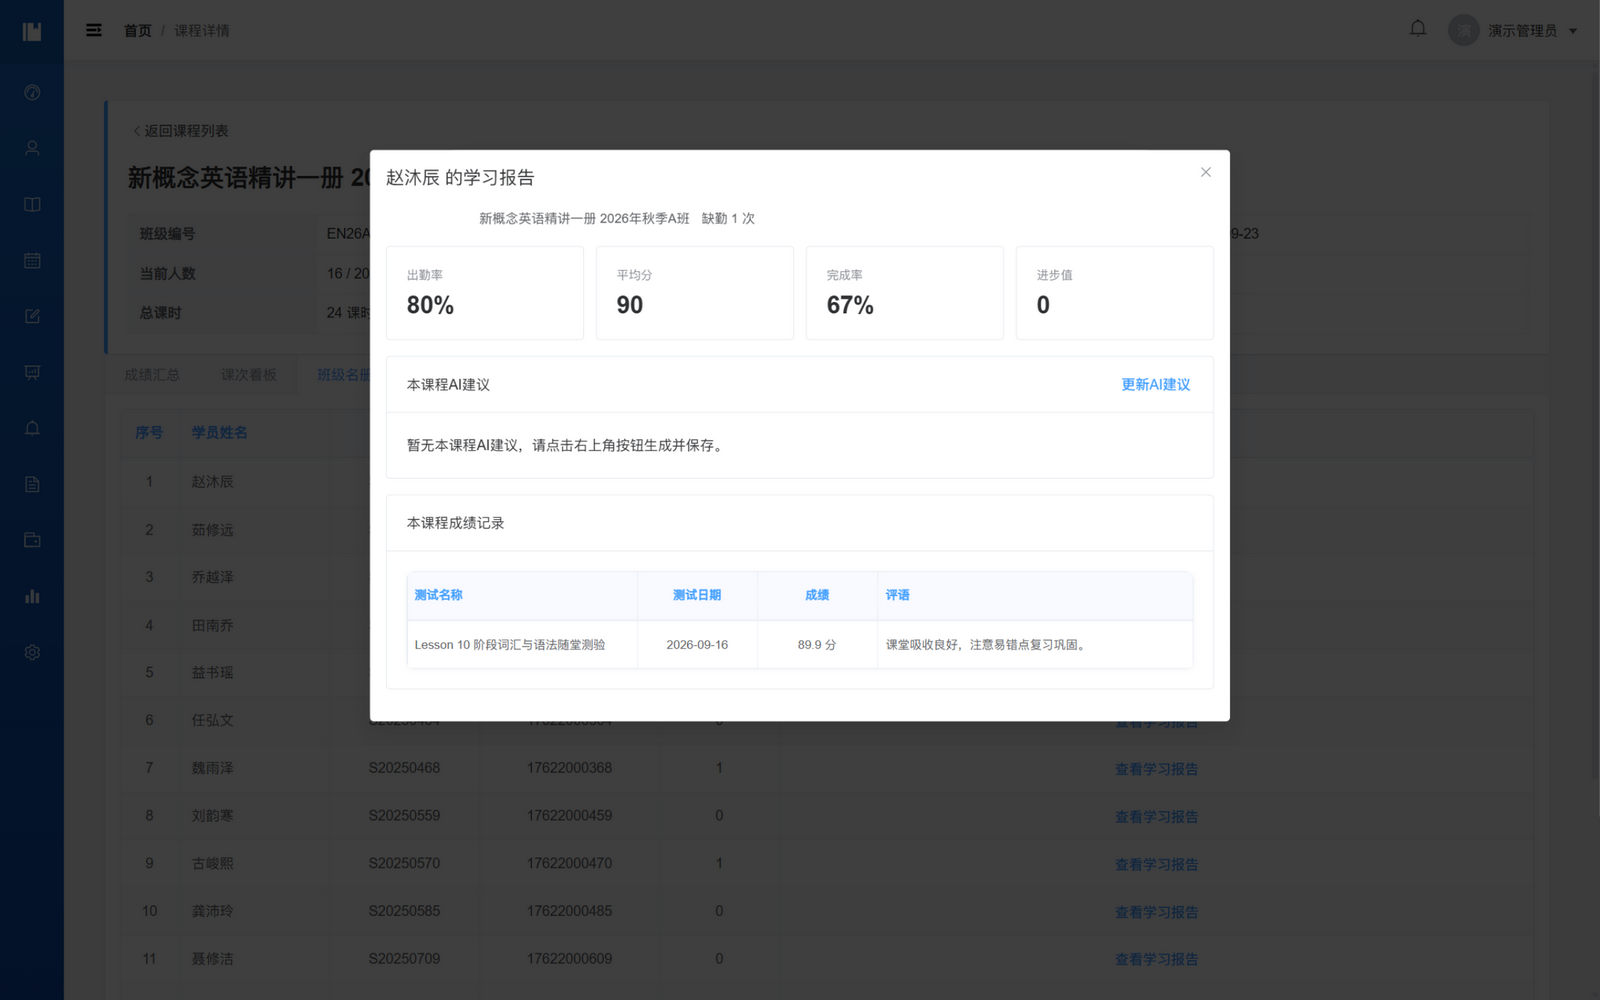
Task: Open the book courses sidebar icon
Action: pyautogui.click(x=32, y=204)
